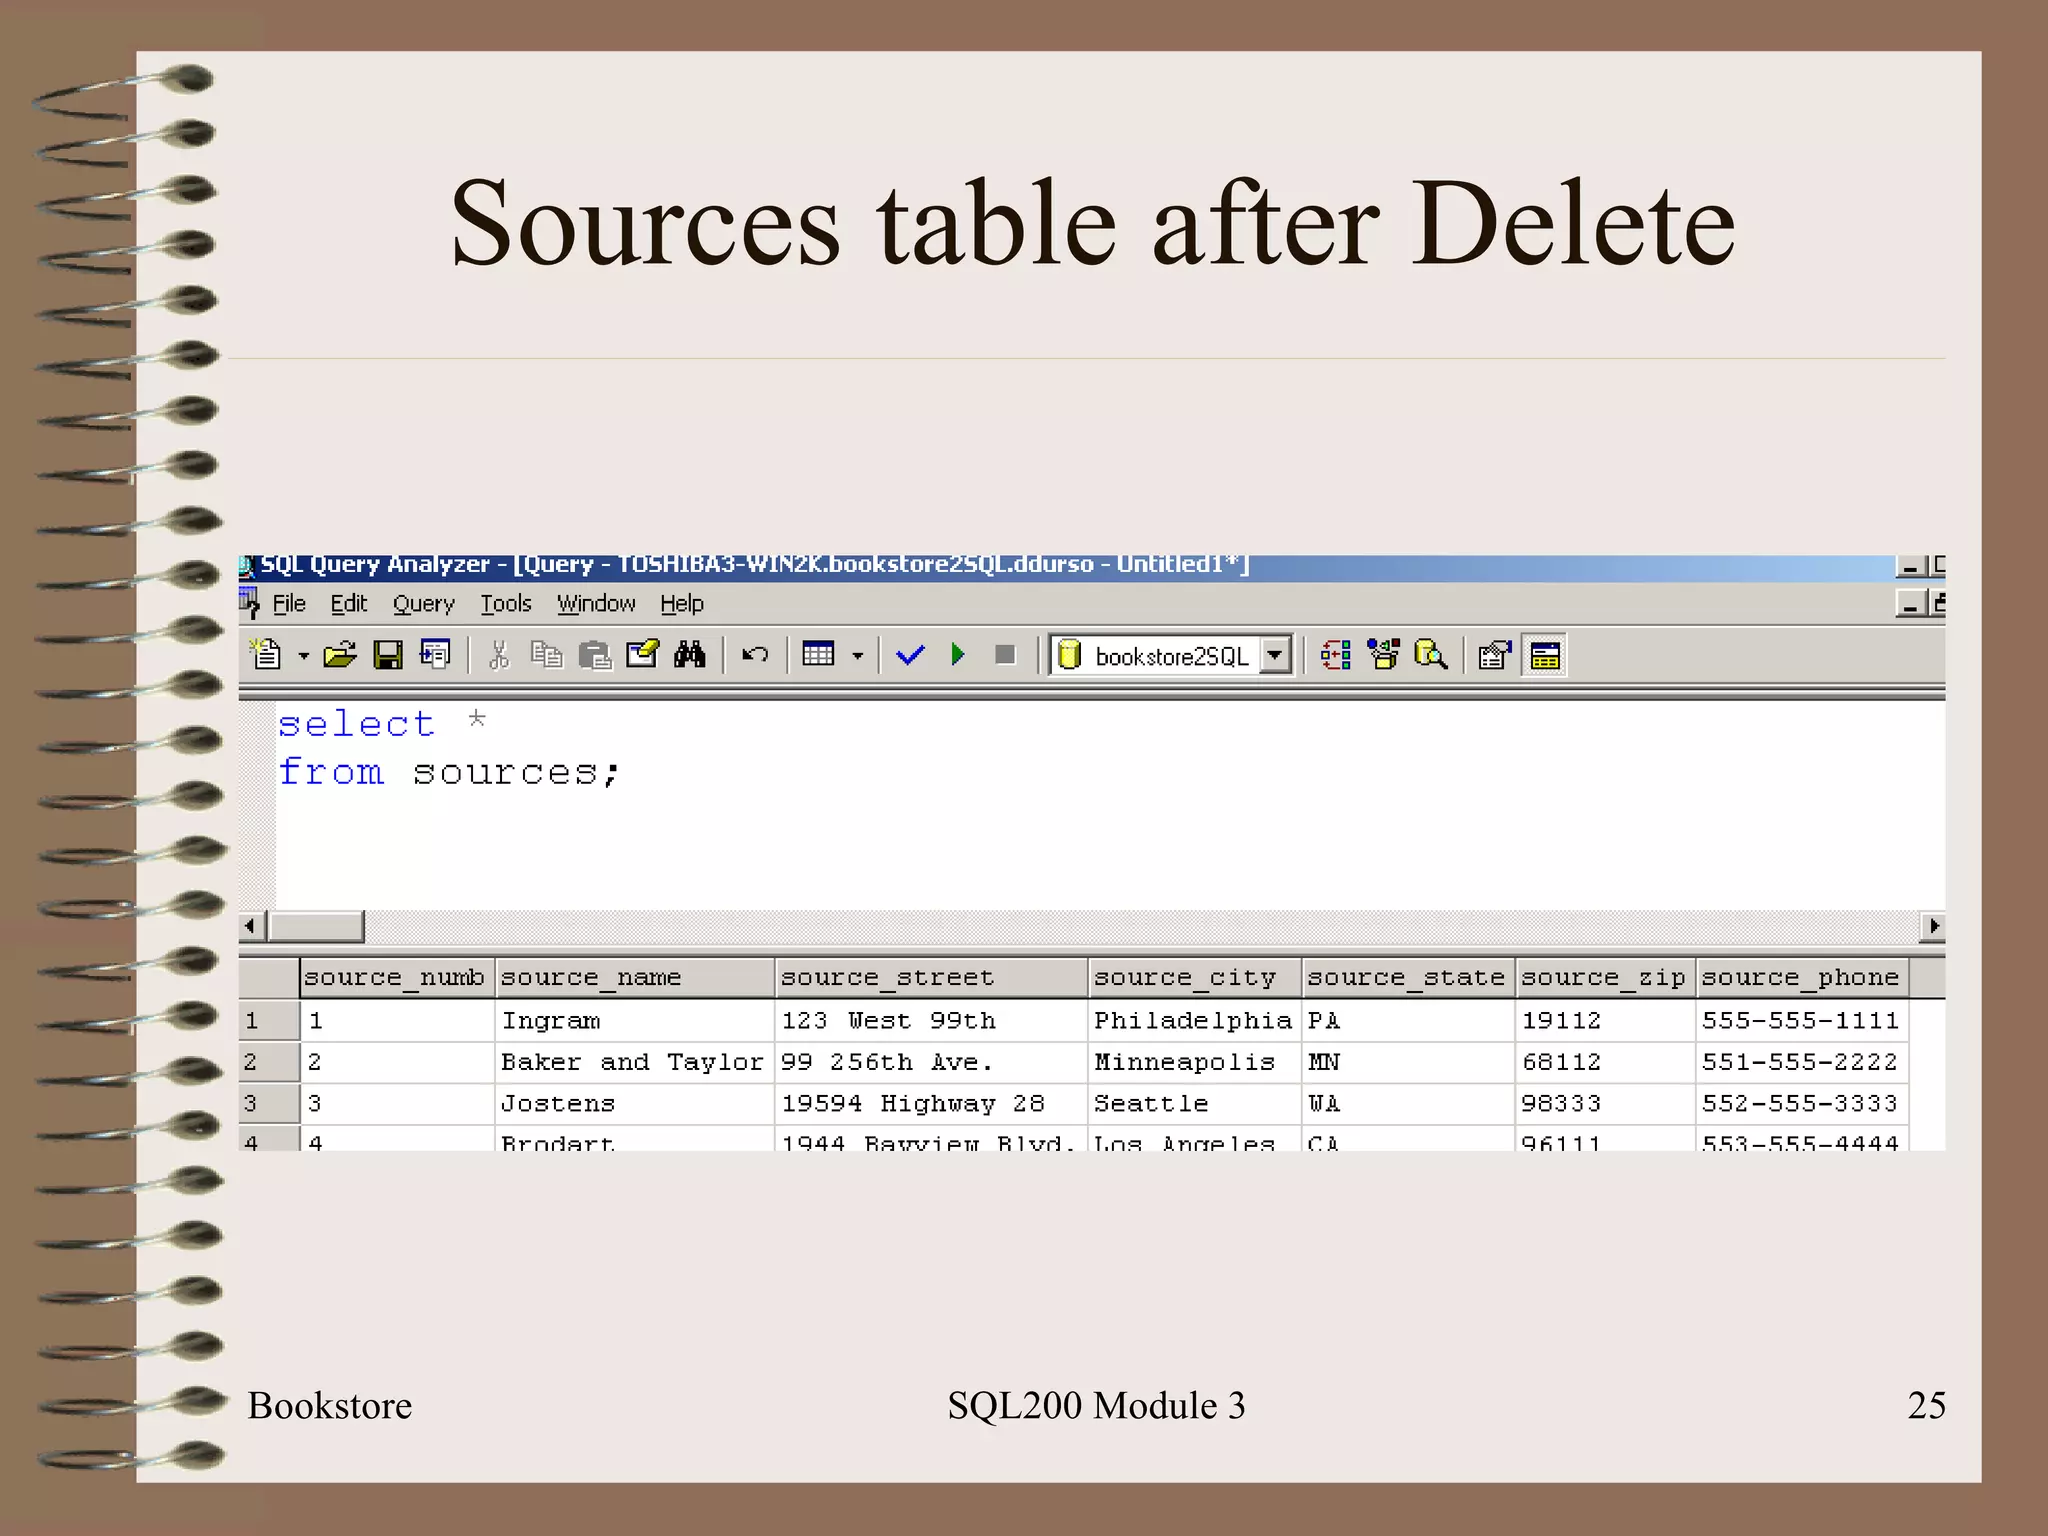Display the estimated execution plan icon
Screen dimensions: 2048x1536
[x=1336, y=655]
